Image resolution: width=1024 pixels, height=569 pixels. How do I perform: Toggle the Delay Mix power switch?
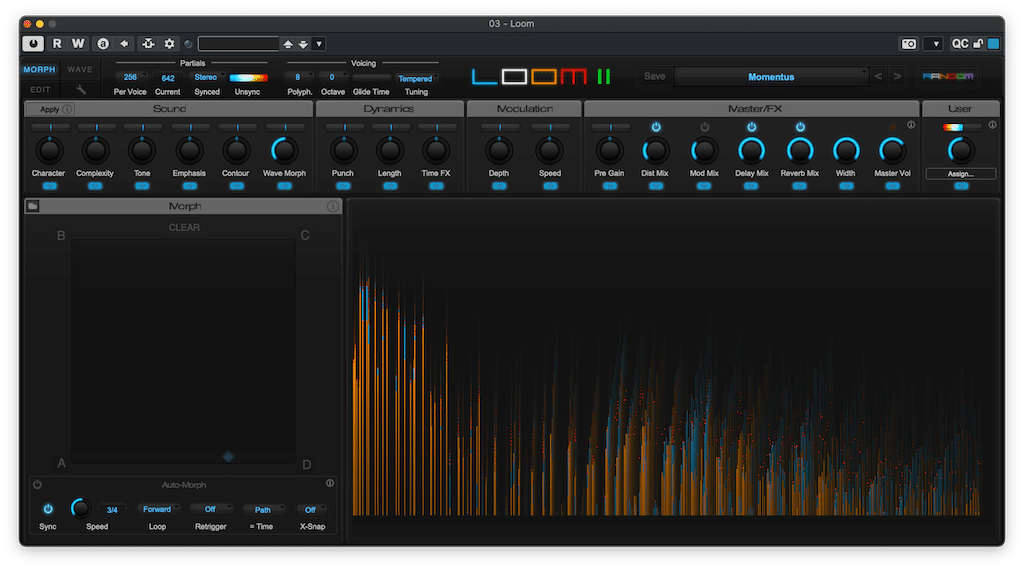(x=752, y=127)
